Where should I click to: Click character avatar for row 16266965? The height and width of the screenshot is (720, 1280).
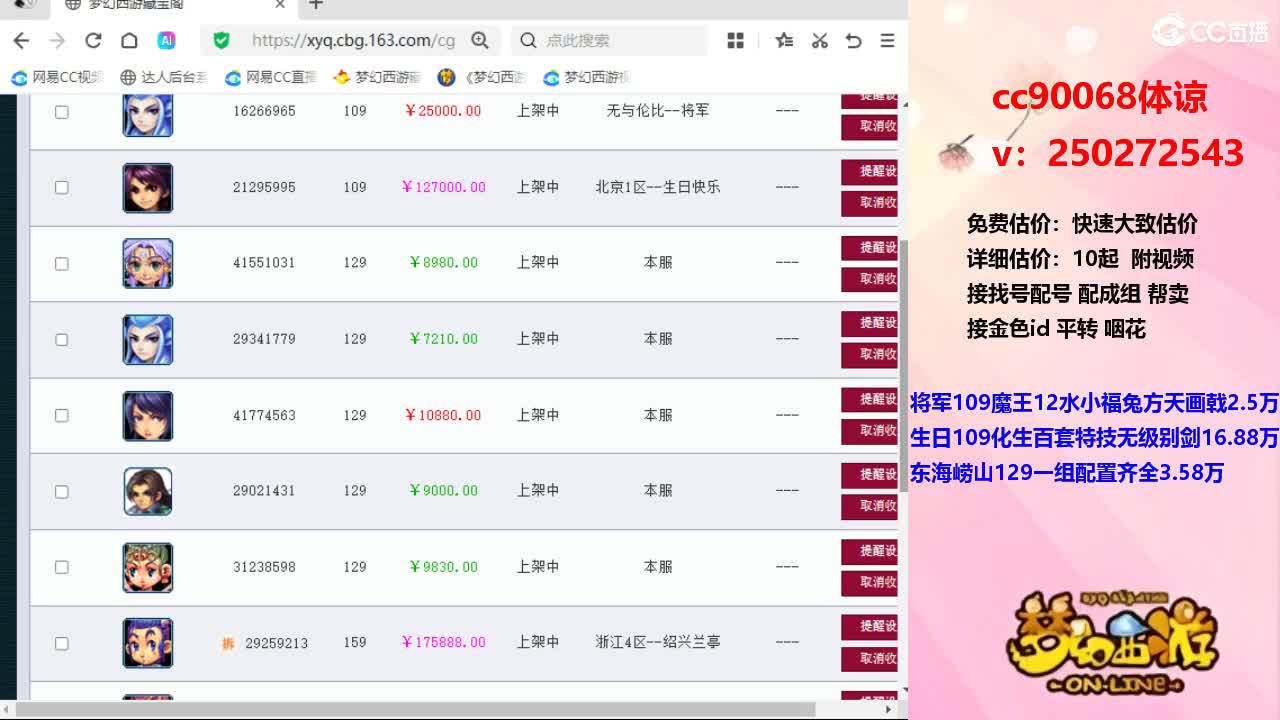tap(148, 115)
